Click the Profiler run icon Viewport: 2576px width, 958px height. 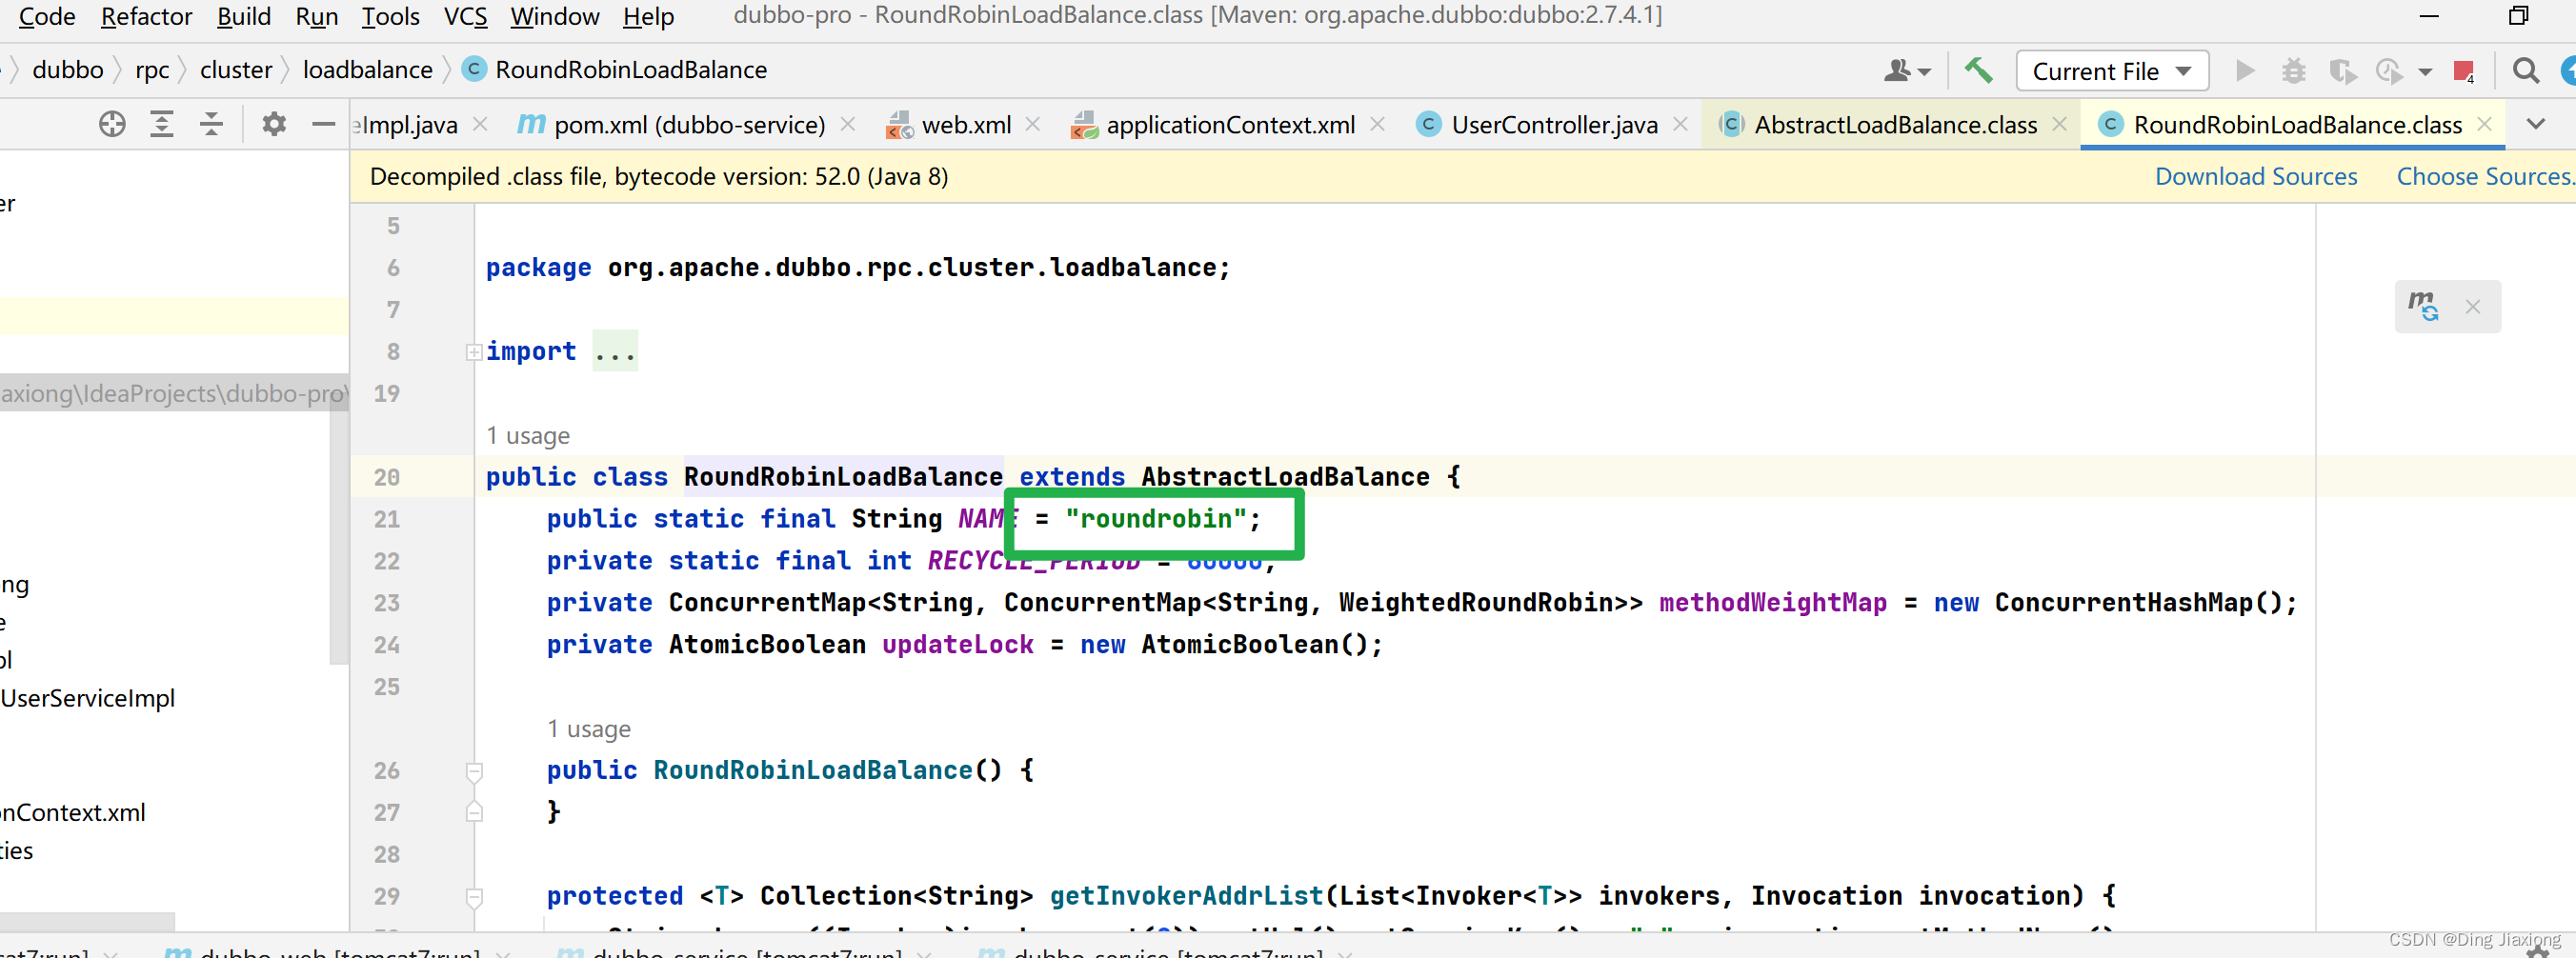click(2389, 71)
